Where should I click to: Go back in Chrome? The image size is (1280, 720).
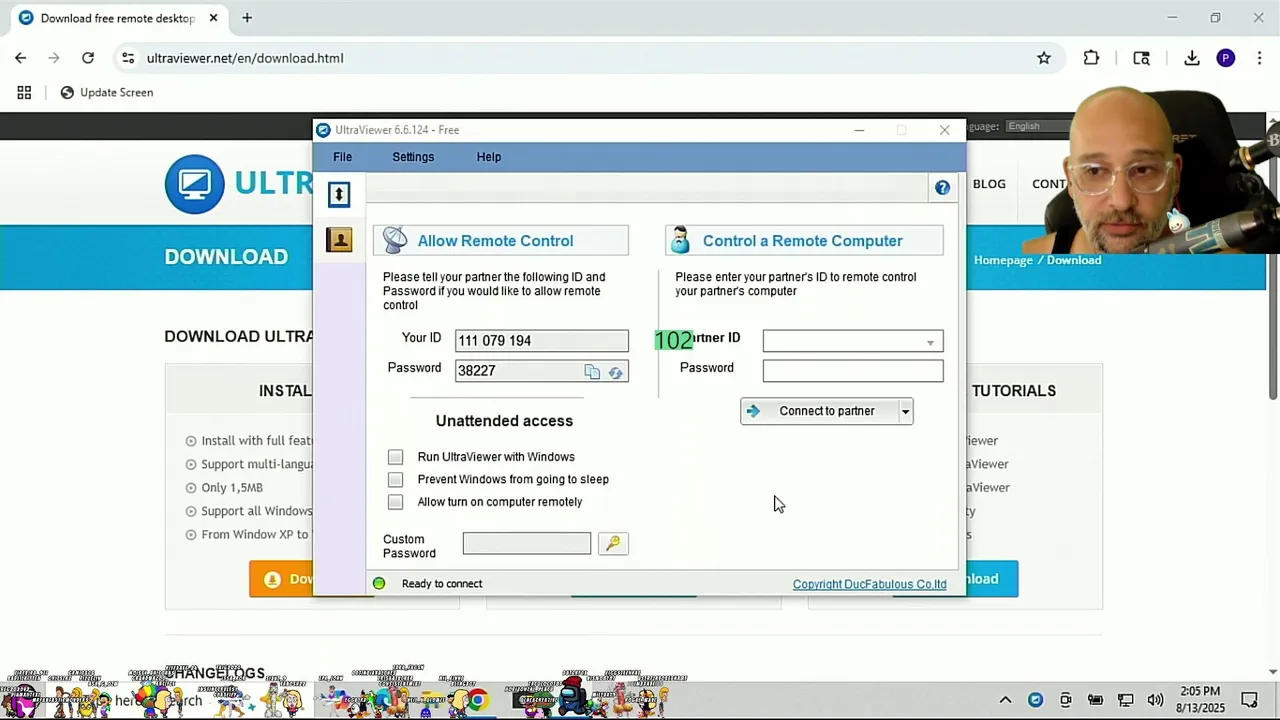pos(20,58)
